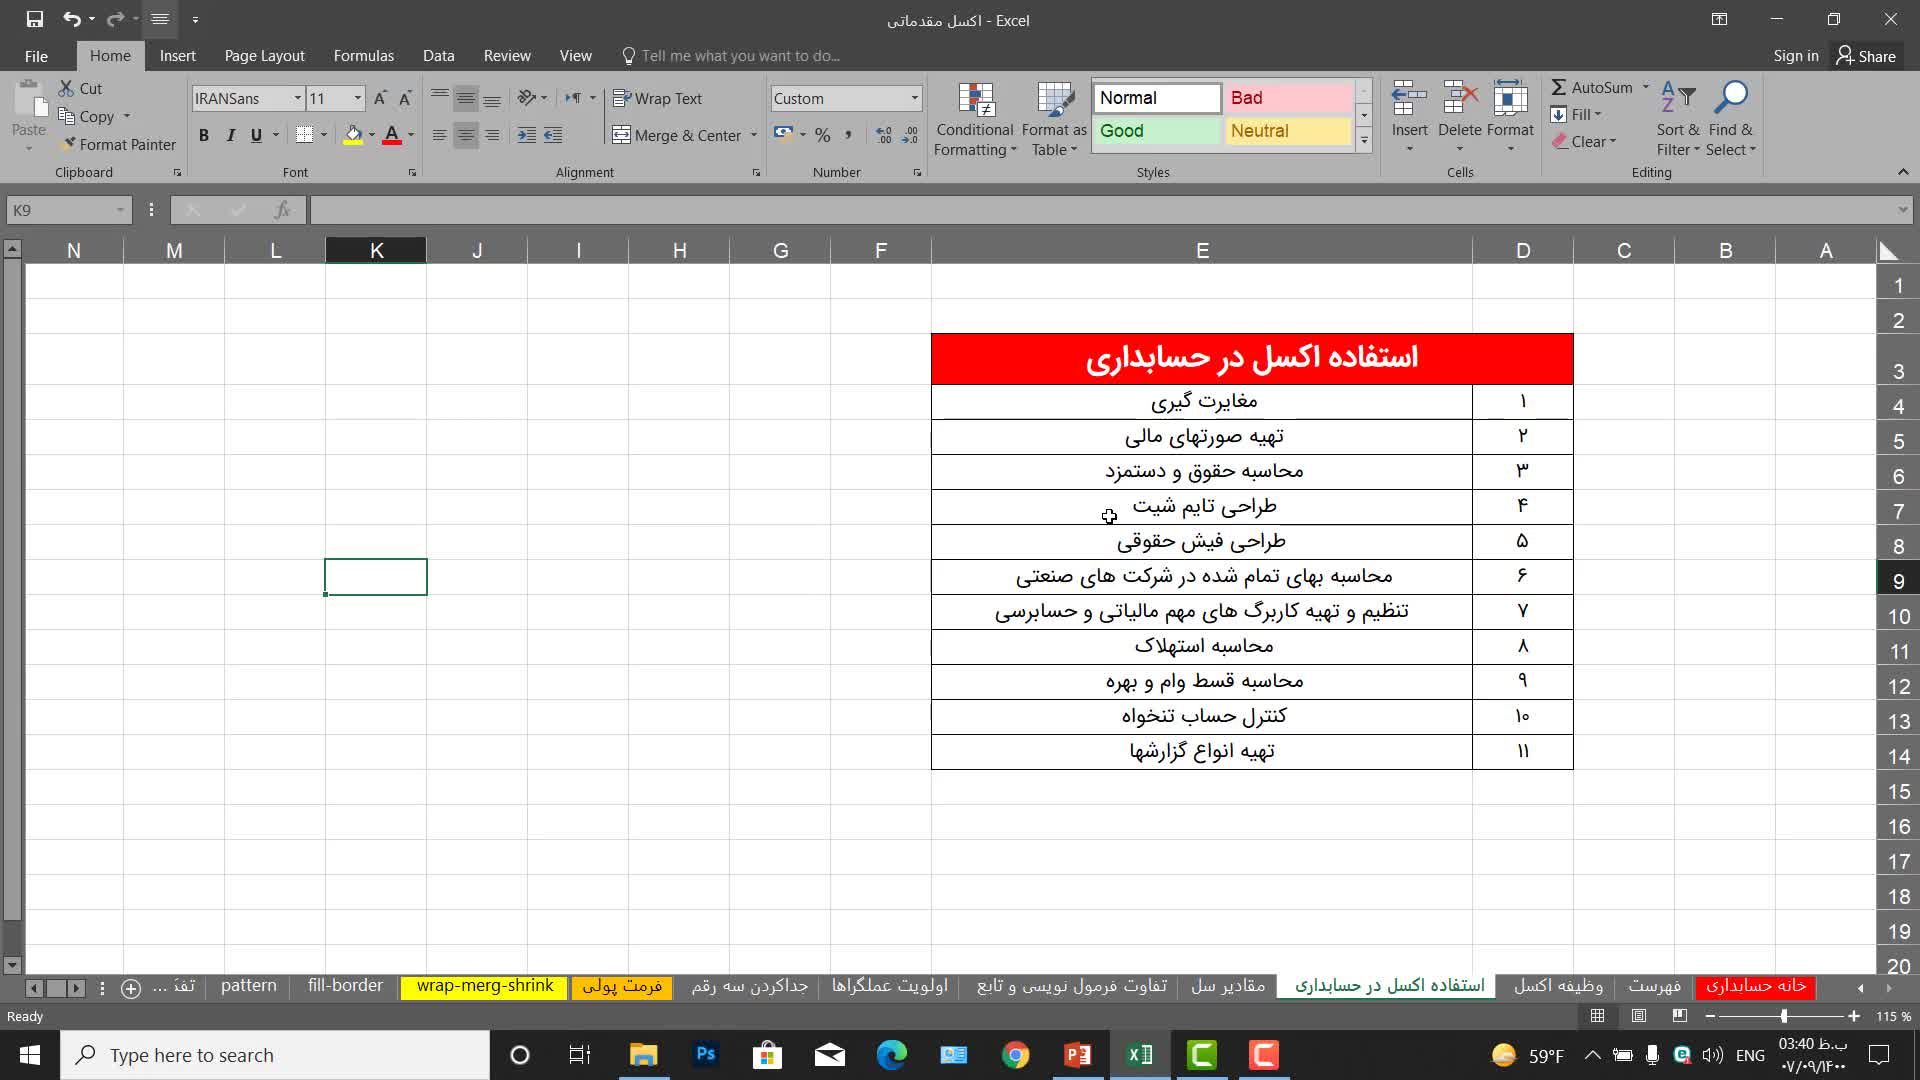Viewport: 1920px width, 1080px height.
Task: Open the Formulas ribbon tab
Action: [x=363, y=56]
